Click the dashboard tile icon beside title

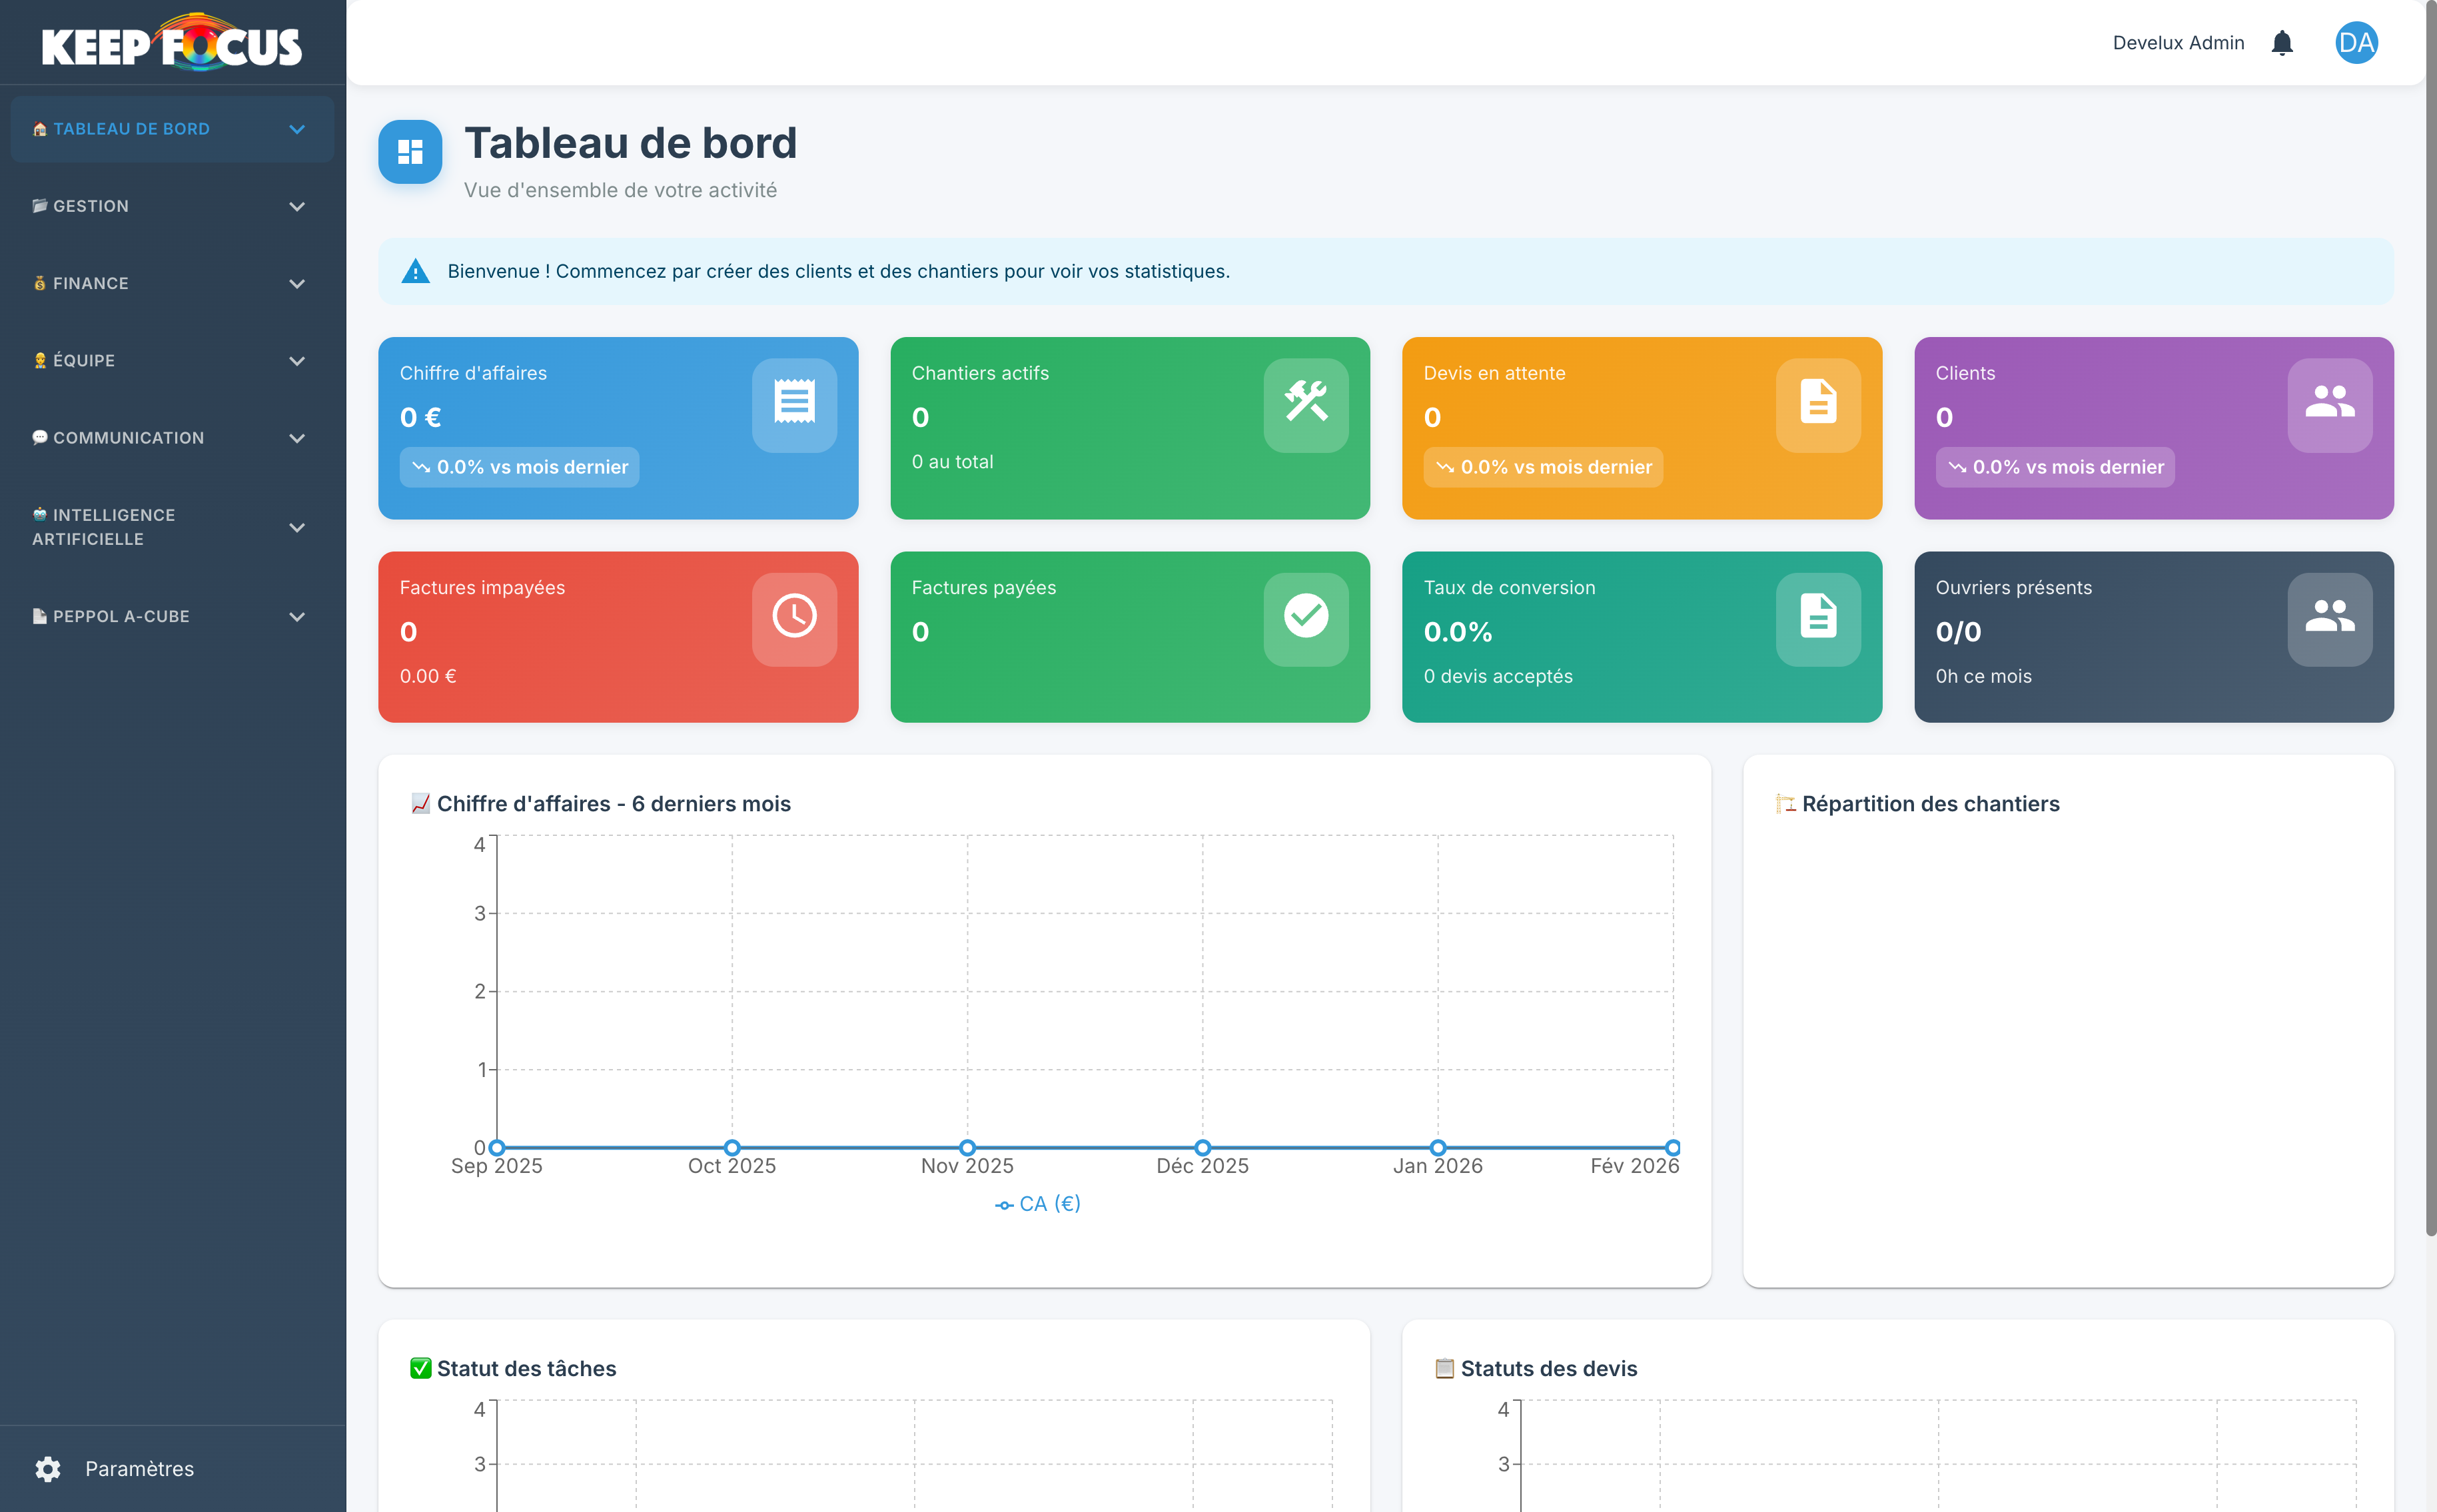[410, 152]
